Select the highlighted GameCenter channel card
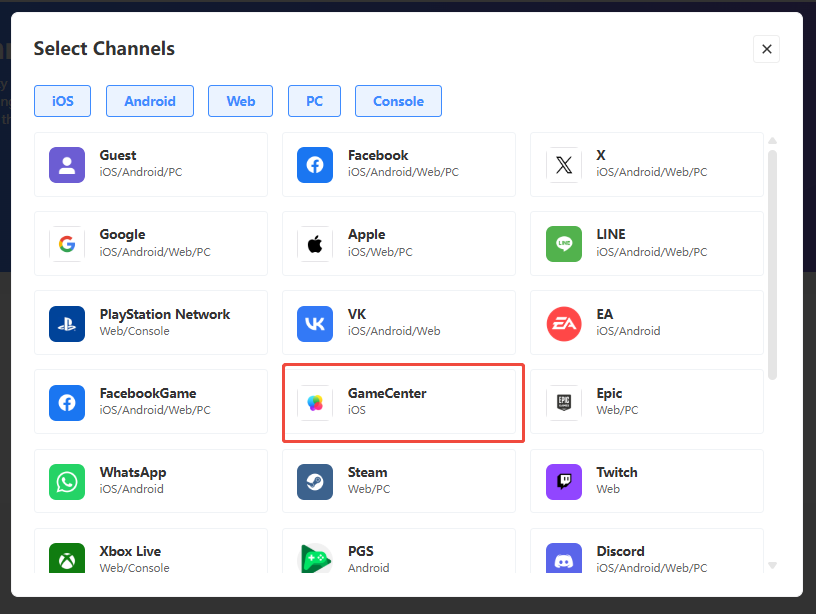Image resolution: width=816 pixels, height=614 pixels. [403, 402]
